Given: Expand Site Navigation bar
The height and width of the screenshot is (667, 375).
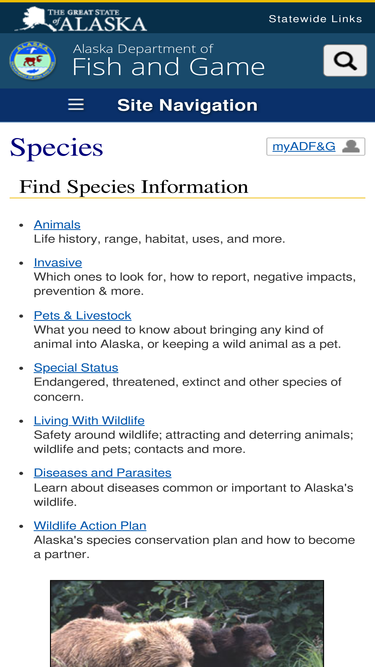Looking at the screenshot, I should (x=188, y=105).
